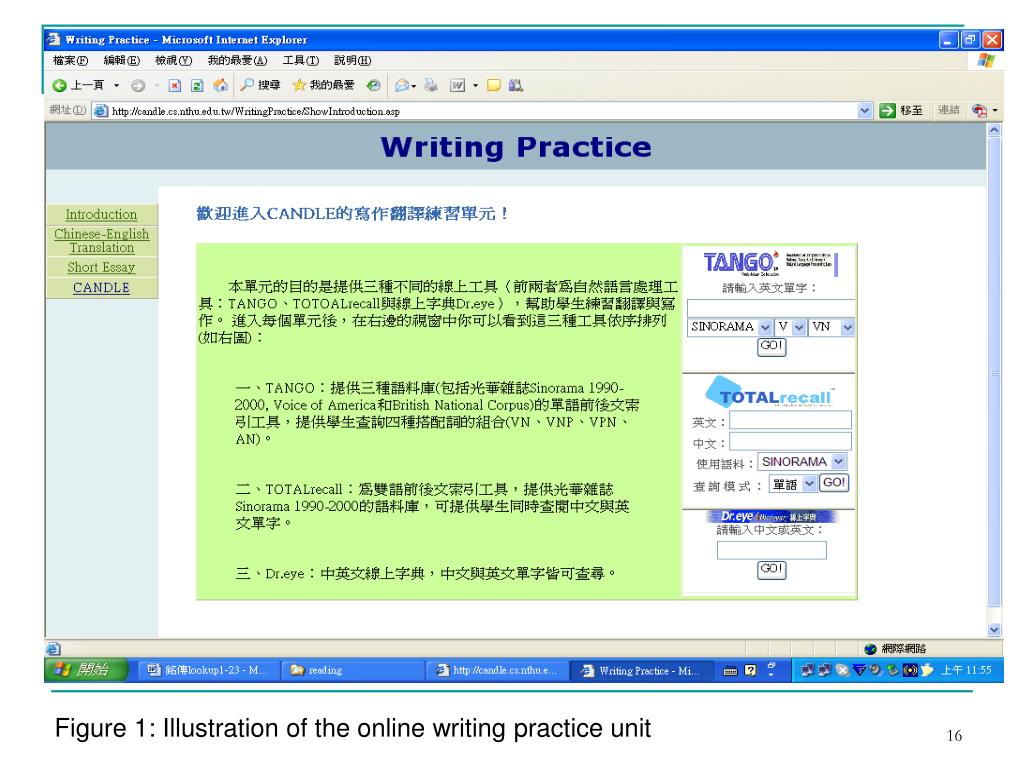Screen dimensions: 1024x768
Task: Click the GO! button in TOTALrecall
Action: (x=834, y=483)
